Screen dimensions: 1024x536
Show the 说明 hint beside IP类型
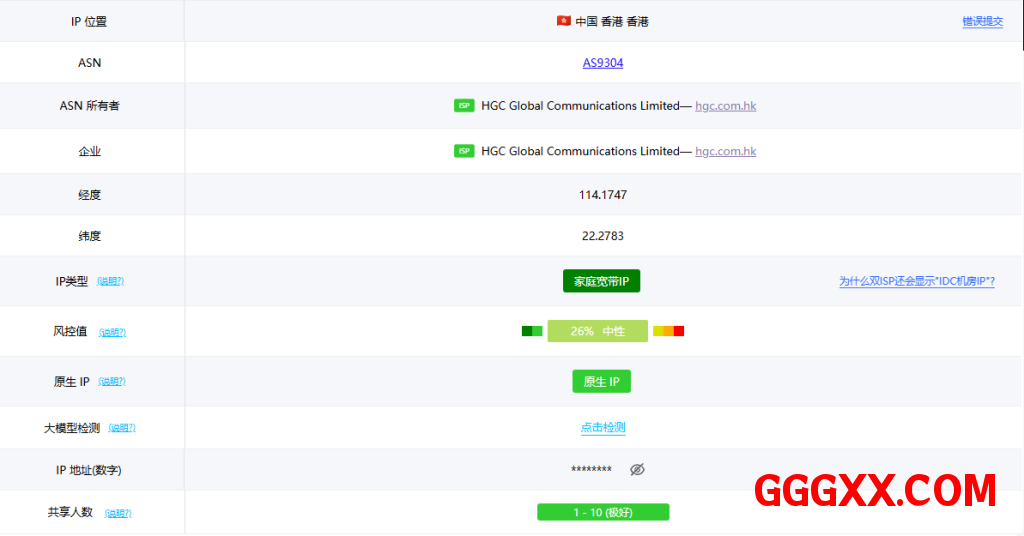point(111,282)
